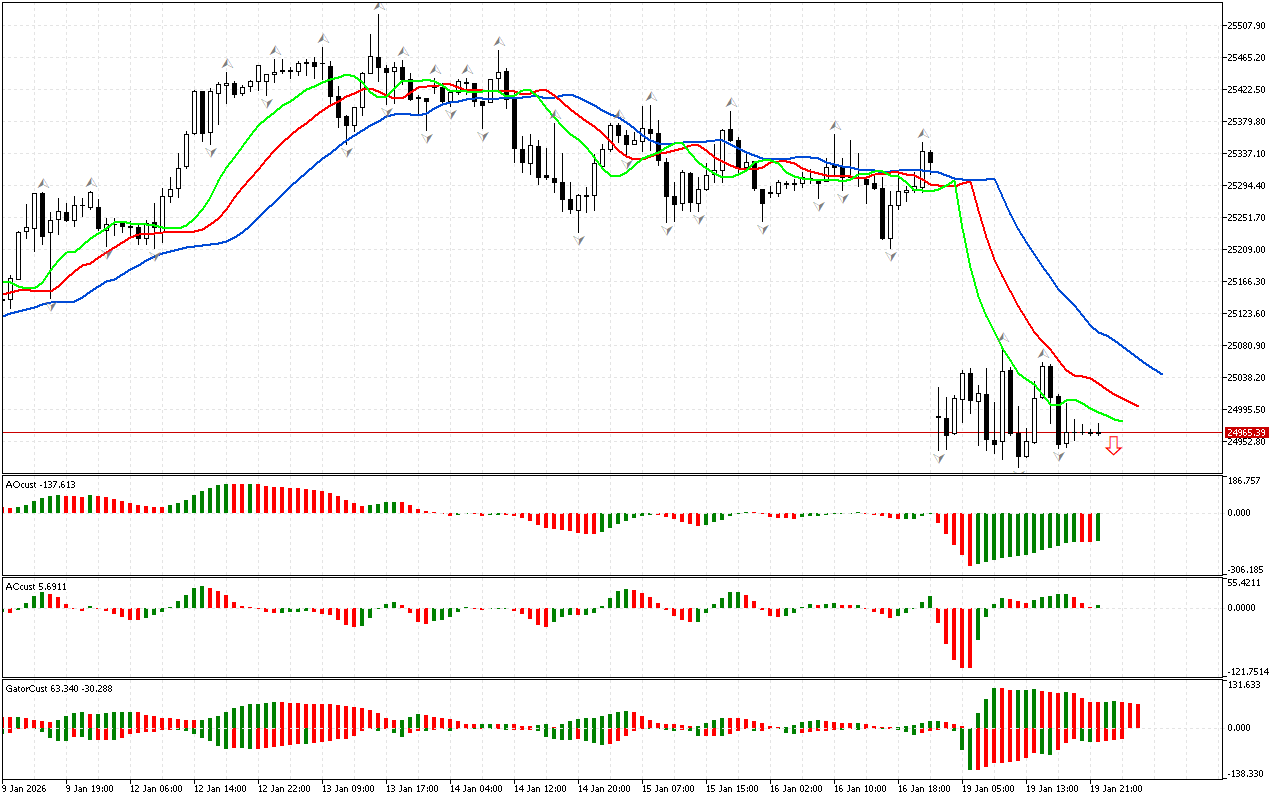Click down fractal below the long black 16 Jan candle
Viewport: 1280px width, 800px height.
coord(890,256)
